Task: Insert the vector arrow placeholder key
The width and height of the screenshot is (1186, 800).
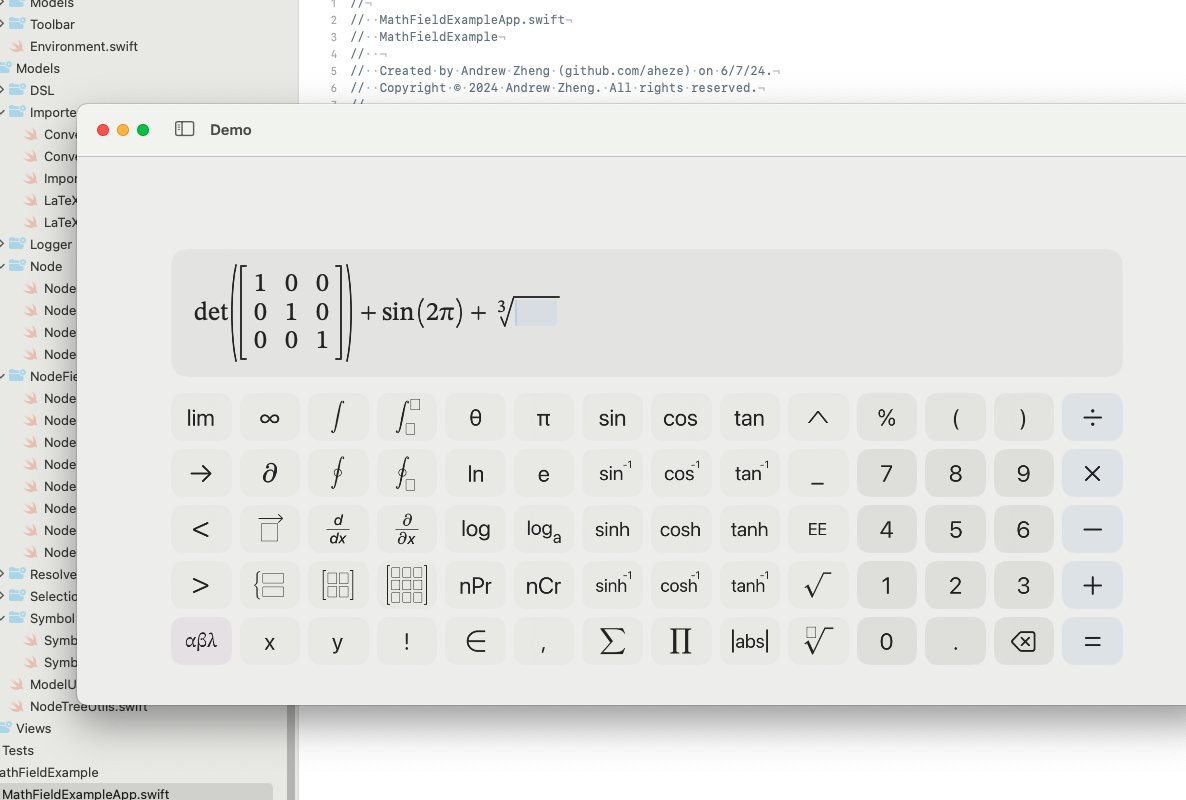Action: coord(269,529)
